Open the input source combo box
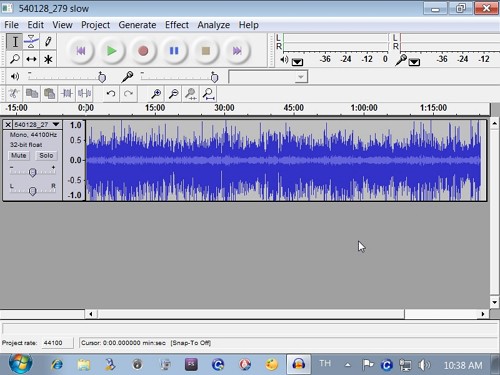 (x=268, y=77)
